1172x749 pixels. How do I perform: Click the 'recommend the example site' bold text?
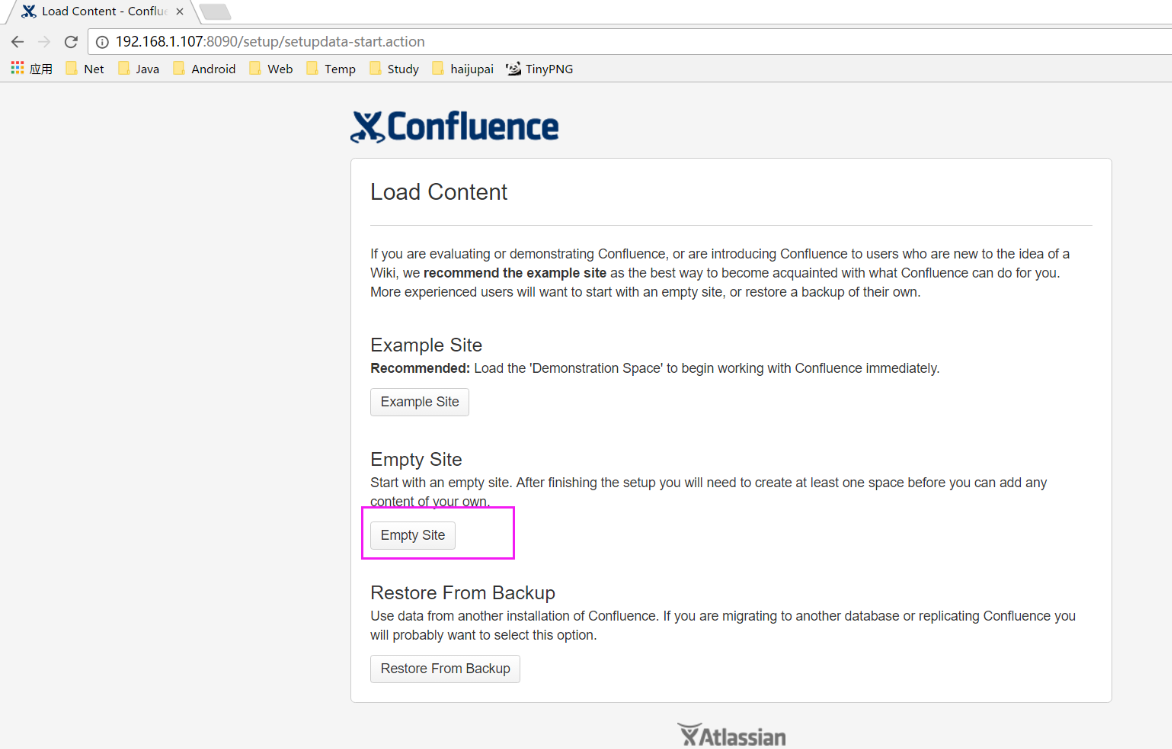pyautogui.click(x=515, y=273)
